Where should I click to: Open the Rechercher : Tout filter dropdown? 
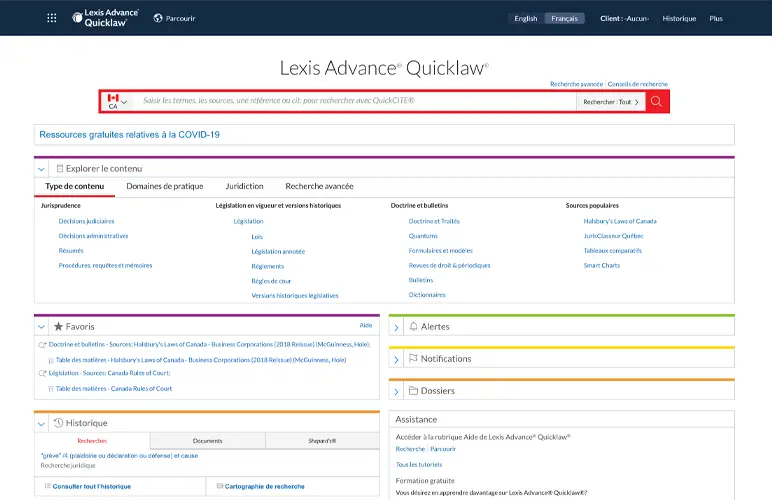pyautogui.click(x=611, y=102)
